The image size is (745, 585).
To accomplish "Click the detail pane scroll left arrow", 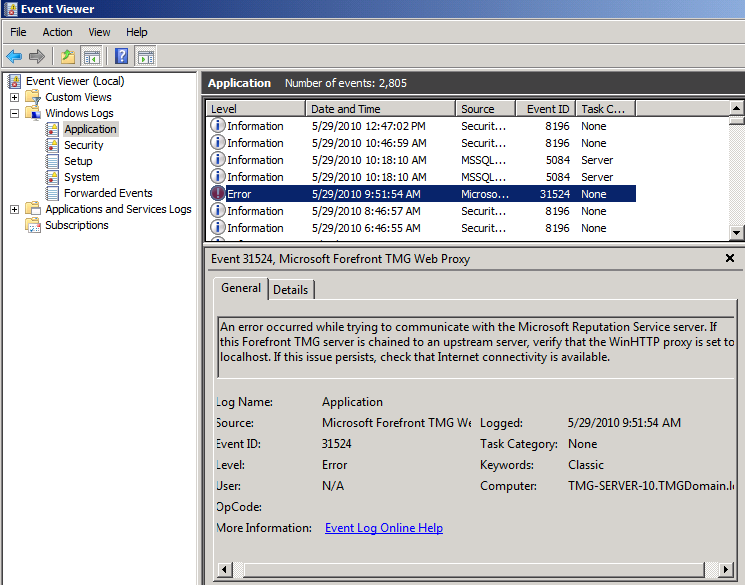I will [225, 569].
